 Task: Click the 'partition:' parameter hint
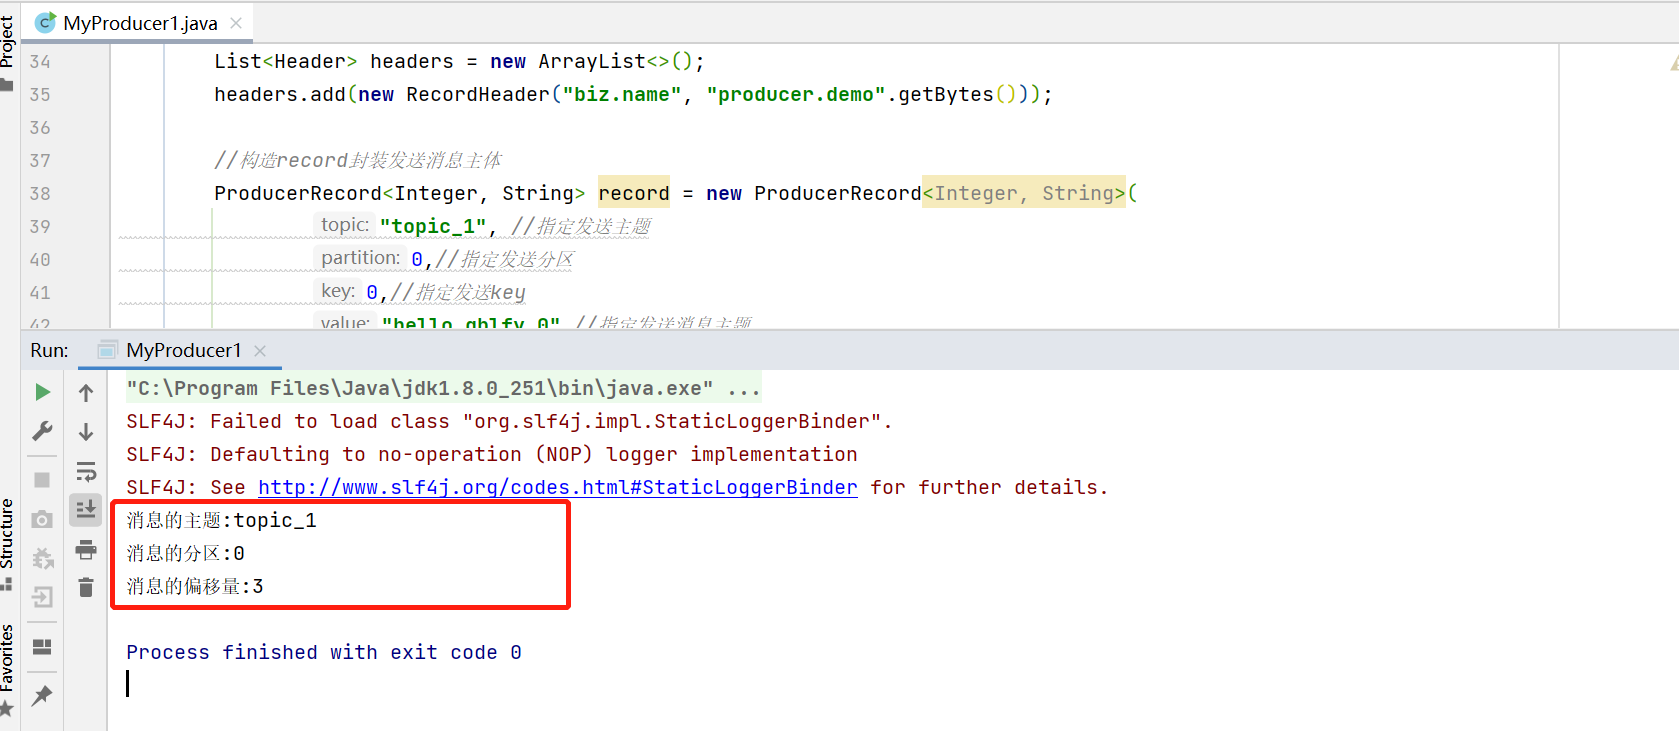click(361, 258)
